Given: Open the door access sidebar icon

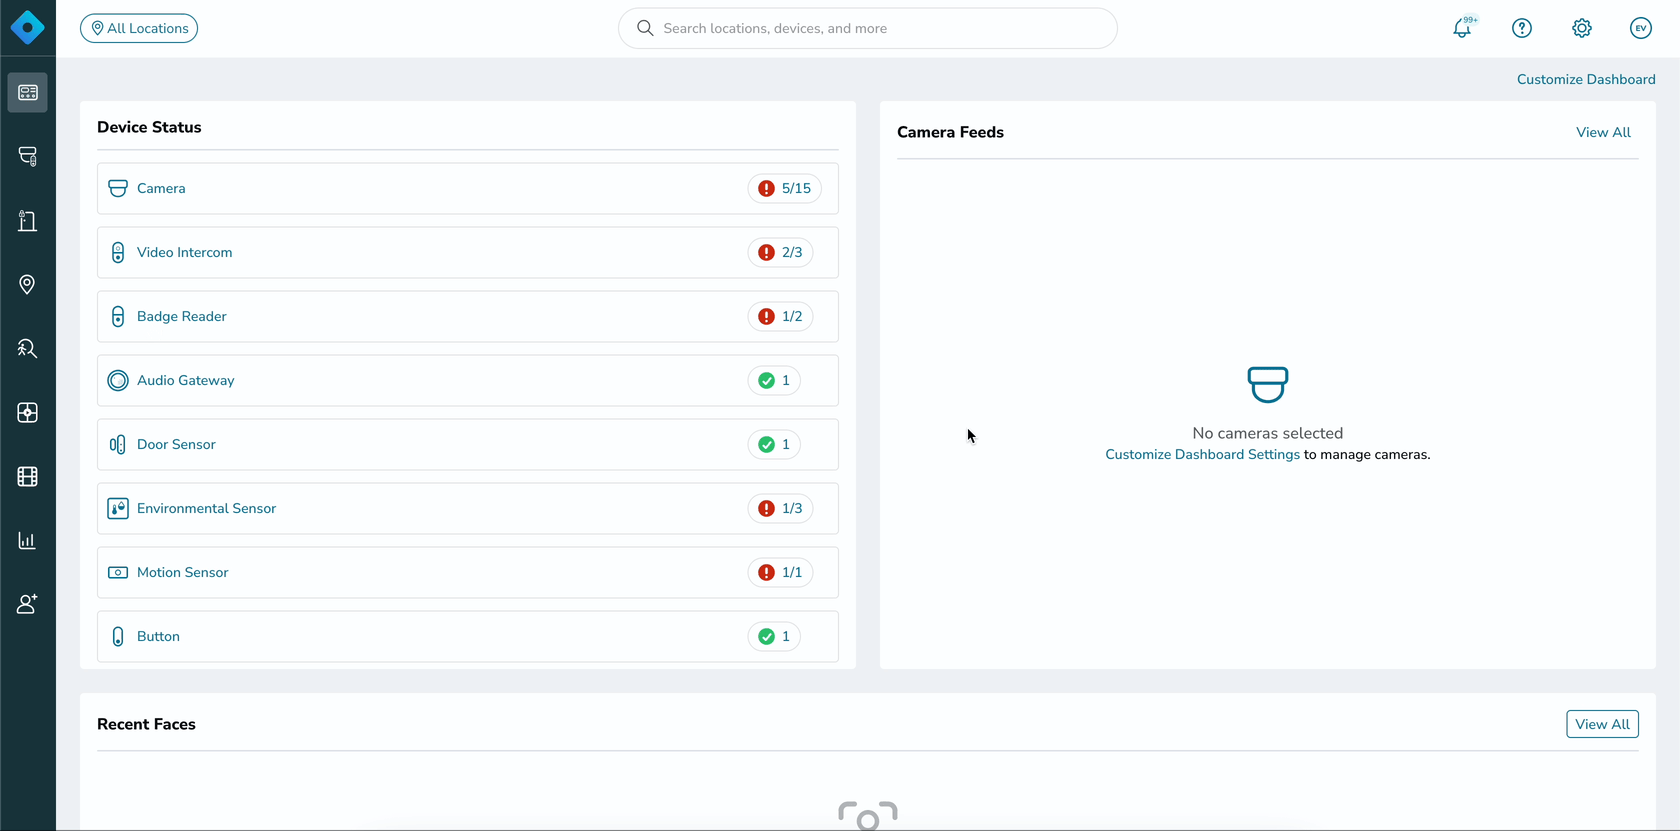Looking at the screenshot, I should coord(28,220).
